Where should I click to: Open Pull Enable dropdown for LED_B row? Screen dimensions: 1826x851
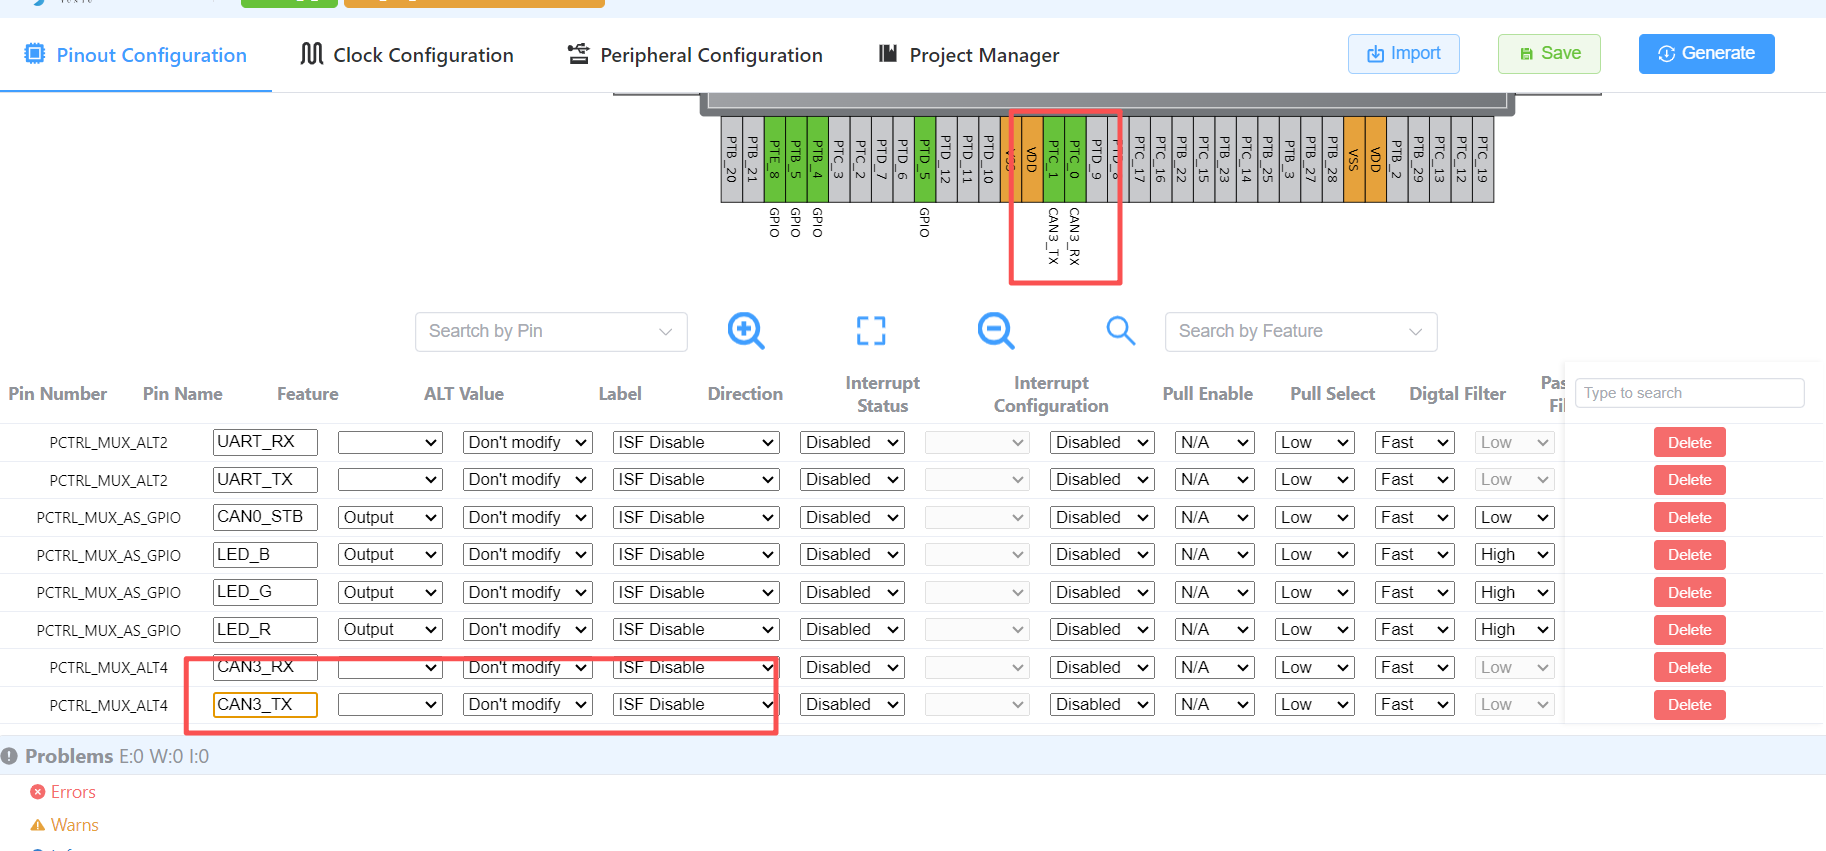coord(1102,555)
